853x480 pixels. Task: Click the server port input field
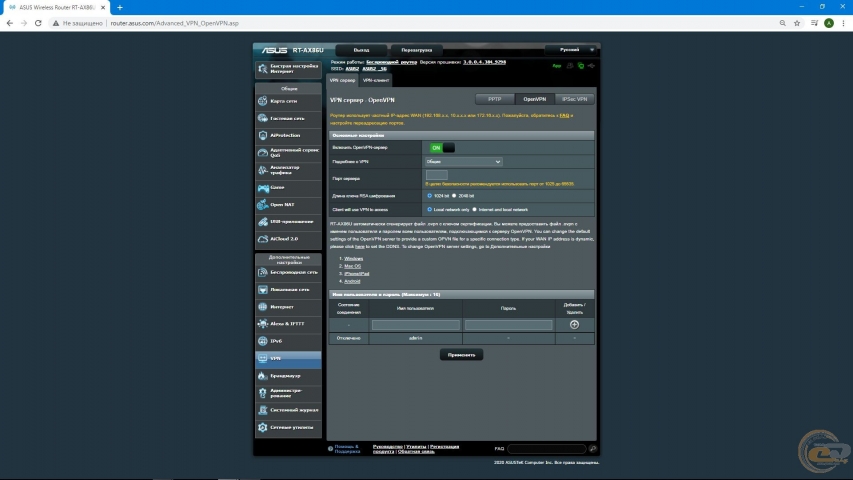tap(436, 175)
